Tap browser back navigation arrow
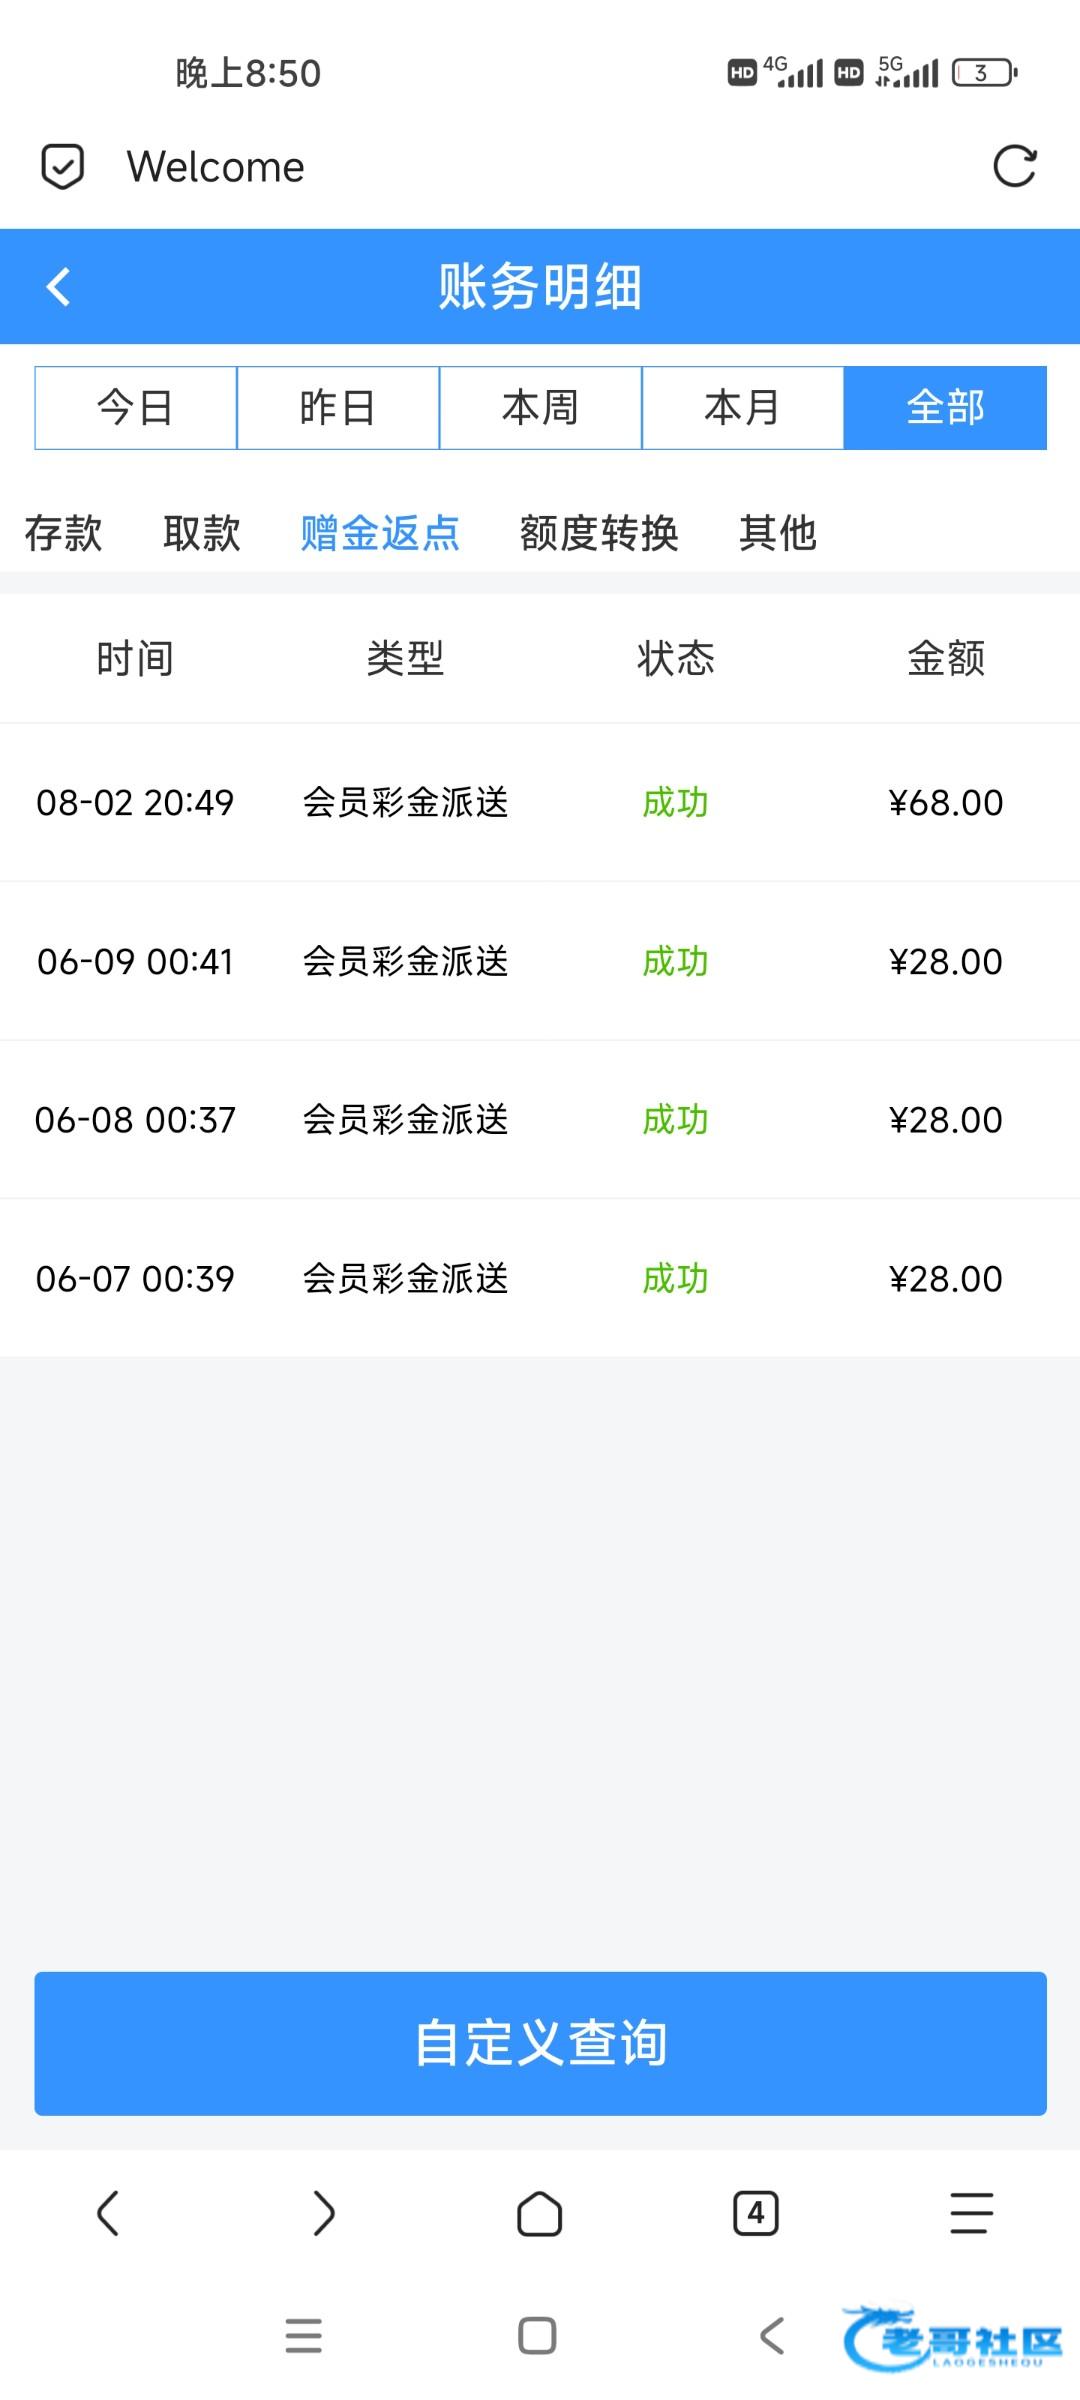The image size is (1080, 2400). (108, 2213)
